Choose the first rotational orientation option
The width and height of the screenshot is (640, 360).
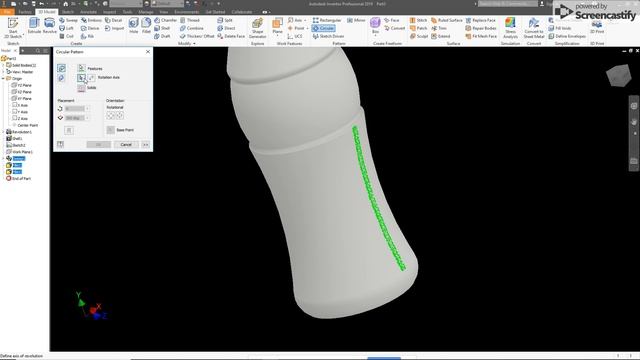pos(110,116)
